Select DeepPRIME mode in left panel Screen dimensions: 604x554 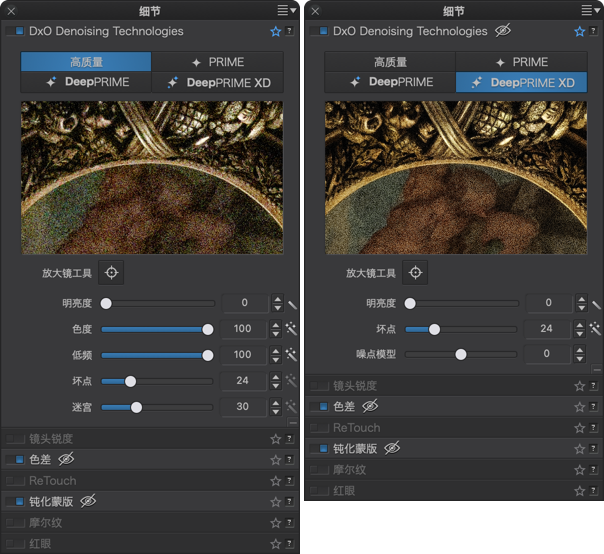pyautogui.click(x=86, y=82)
